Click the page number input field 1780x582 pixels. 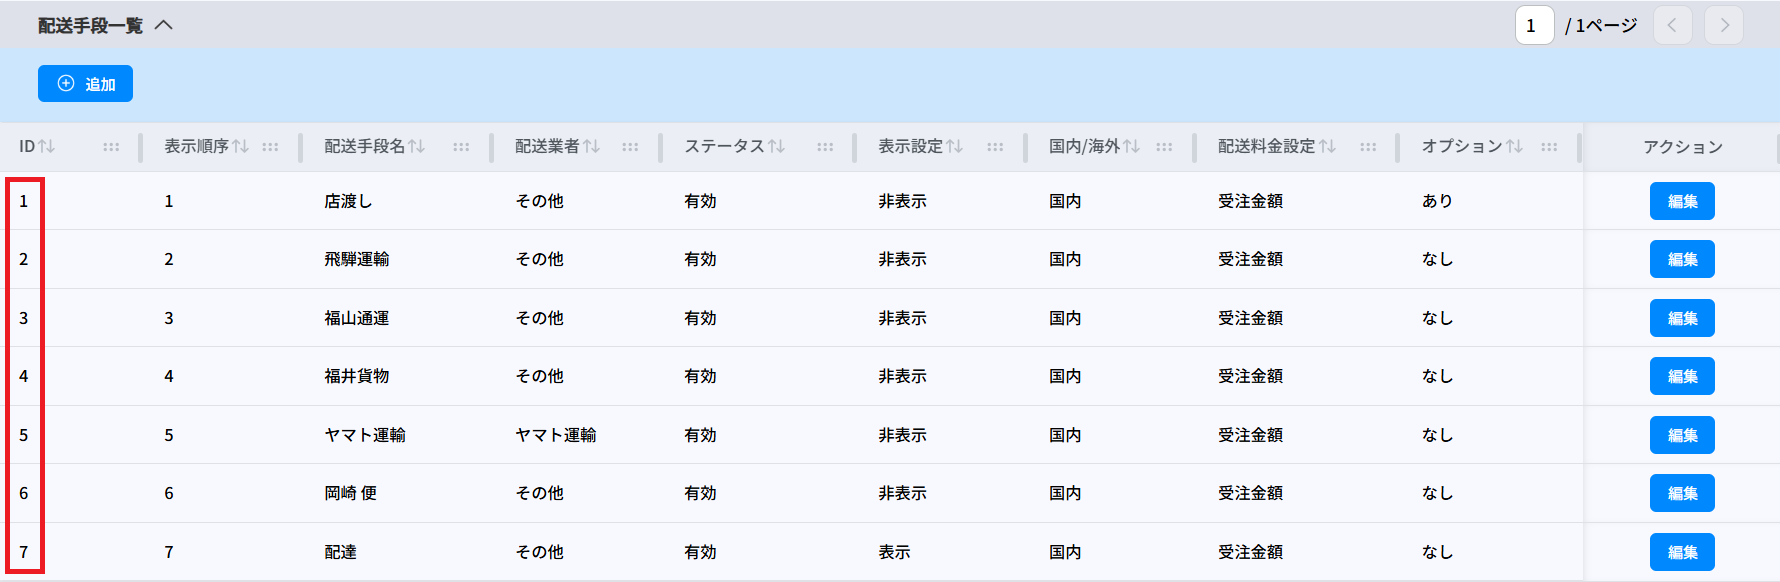[x=1533, y=25]
